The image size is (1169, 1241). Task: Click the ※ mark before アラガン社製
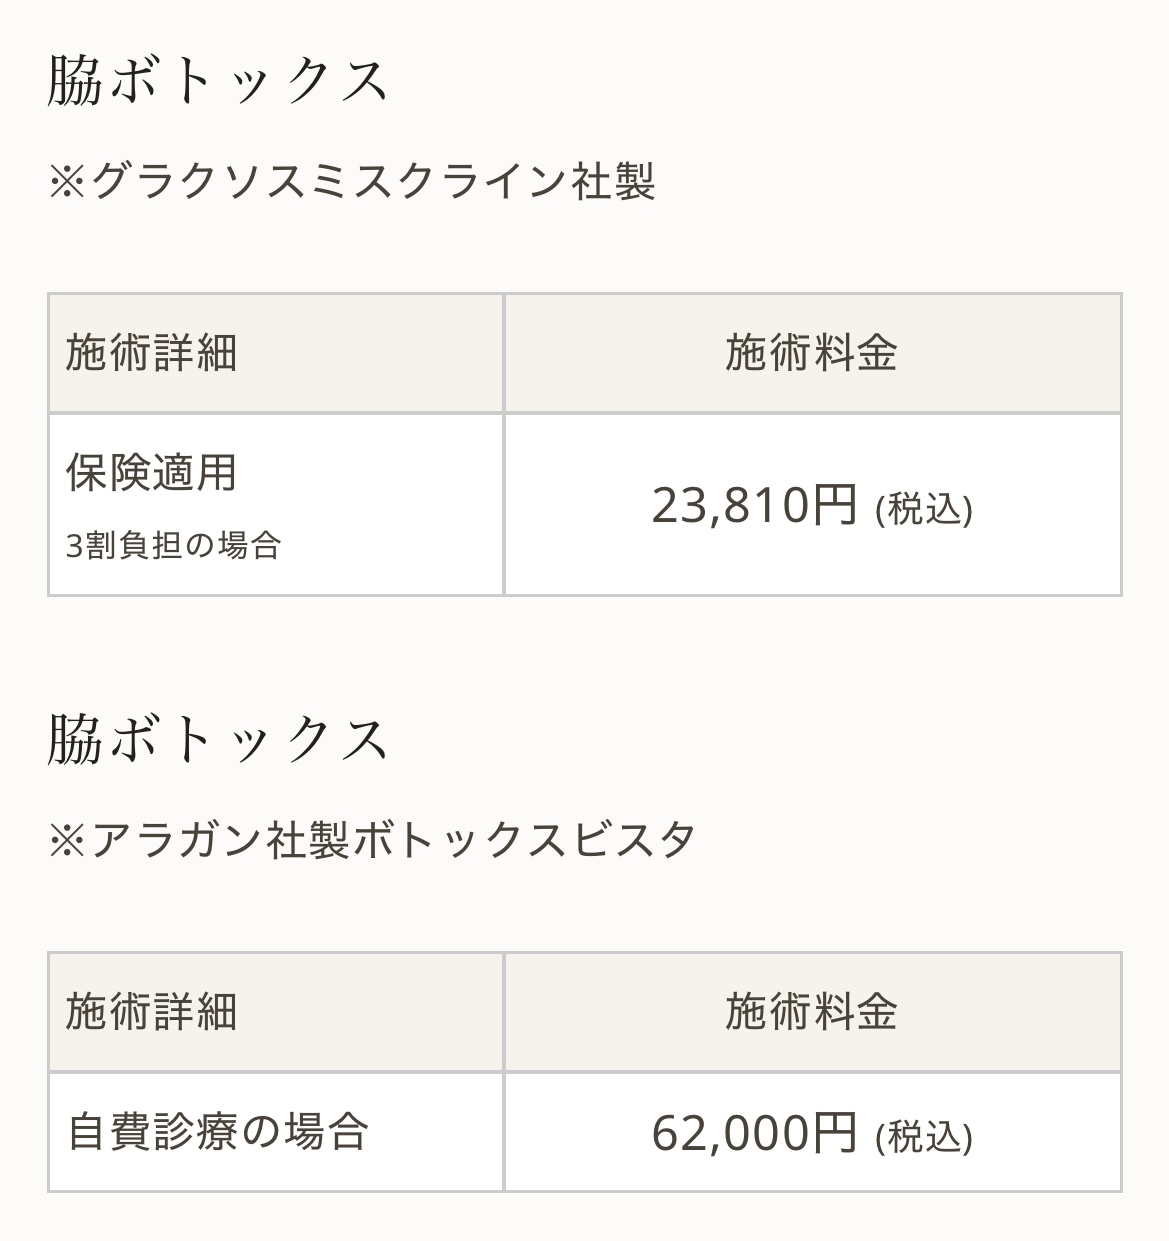tap(67, 840)
